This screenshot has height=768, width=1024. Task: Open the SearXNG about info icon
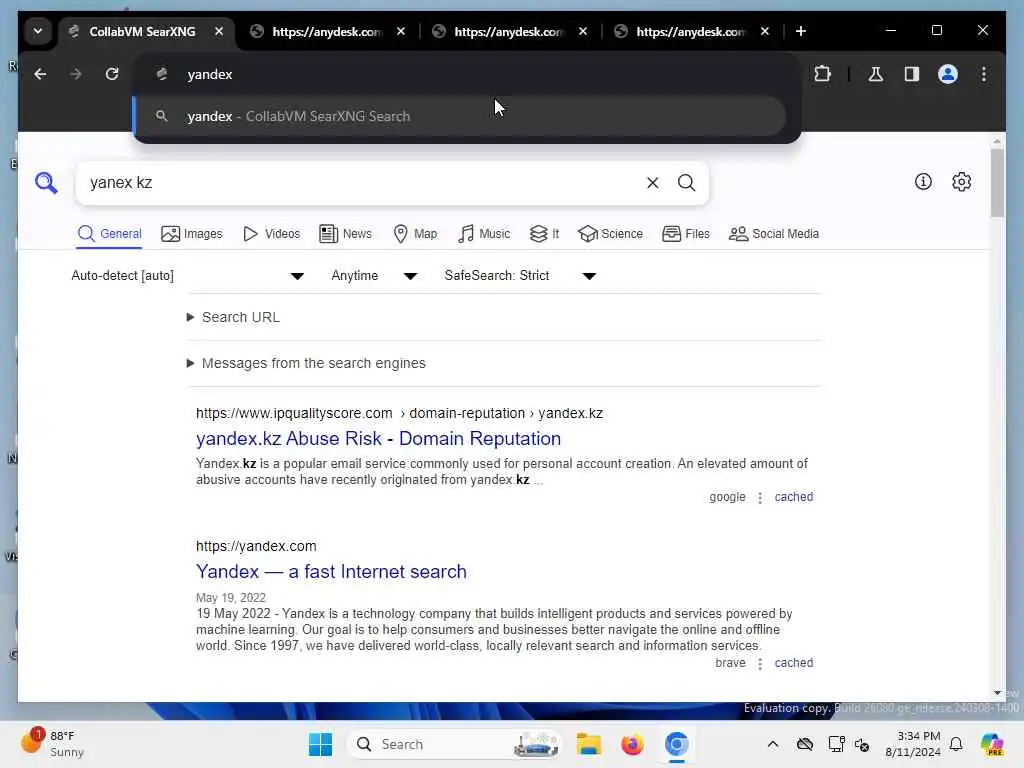(923, 182)
